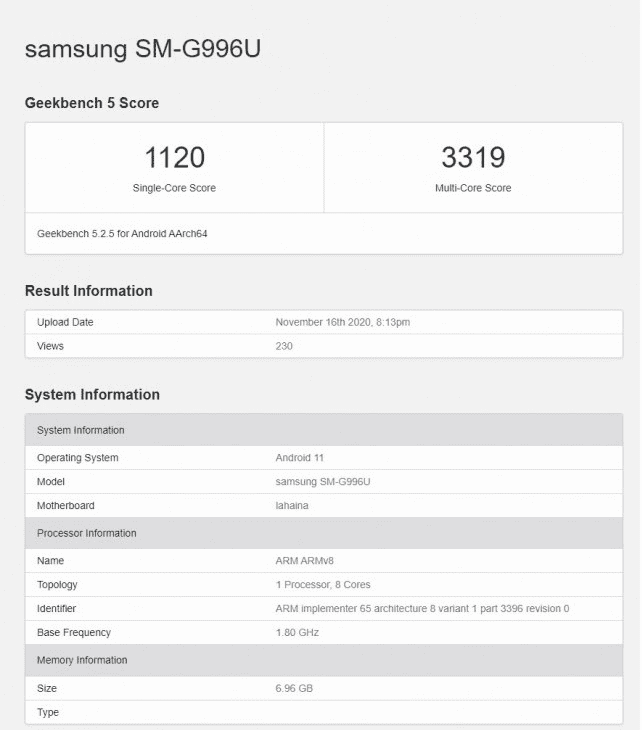Image resolution: width=642 pixels, height=730 pixels.
Task: Select the 3319 multi-core score value
Action: click(473, 157)
